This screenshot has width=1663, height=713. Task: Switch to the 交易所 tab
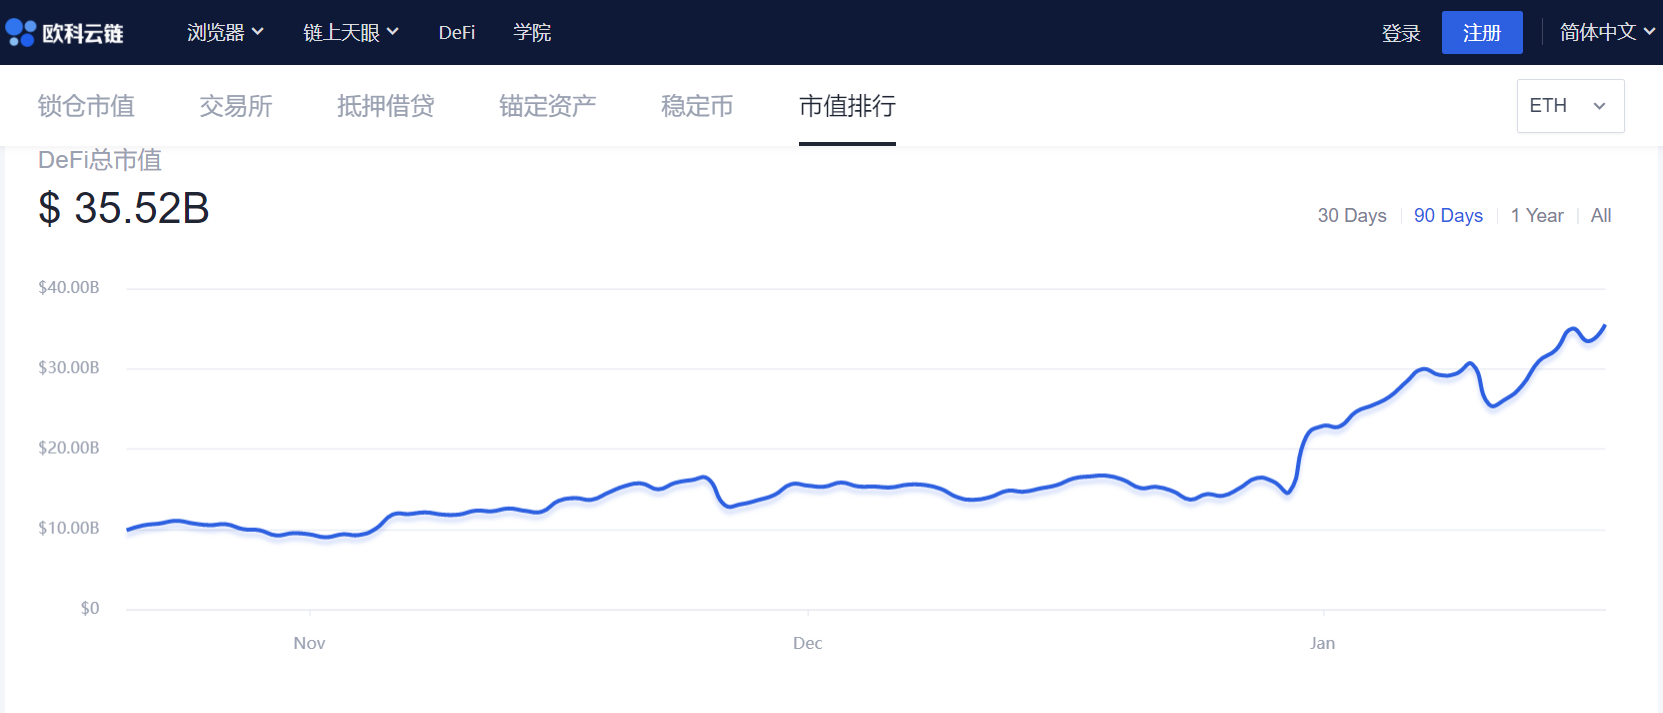pyautogui.click(x=236, y=106)
